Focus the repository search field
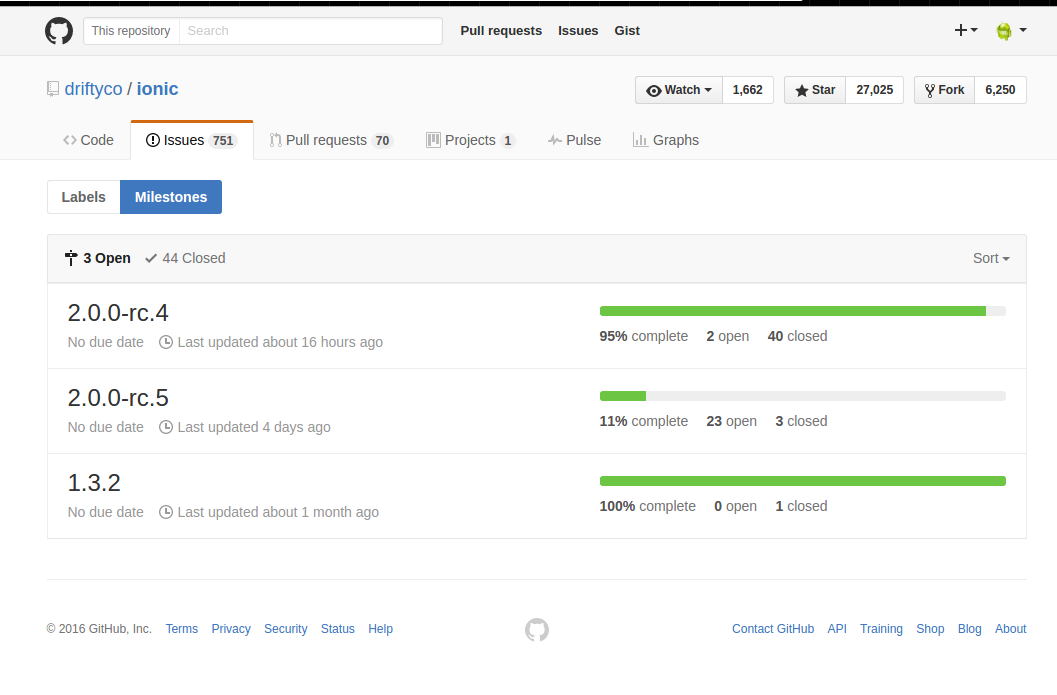The height and width of the screenshot is (695, 1057). [311, 31]
